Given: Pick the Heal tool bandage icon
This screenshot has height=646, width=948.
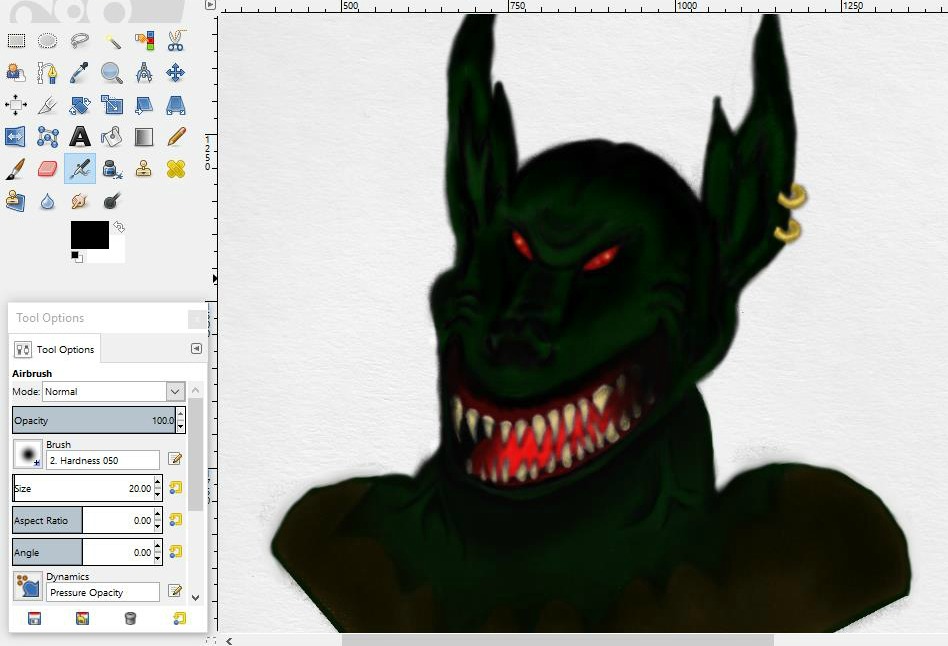Looking at the screenshot, I should [x=176, y=169].
